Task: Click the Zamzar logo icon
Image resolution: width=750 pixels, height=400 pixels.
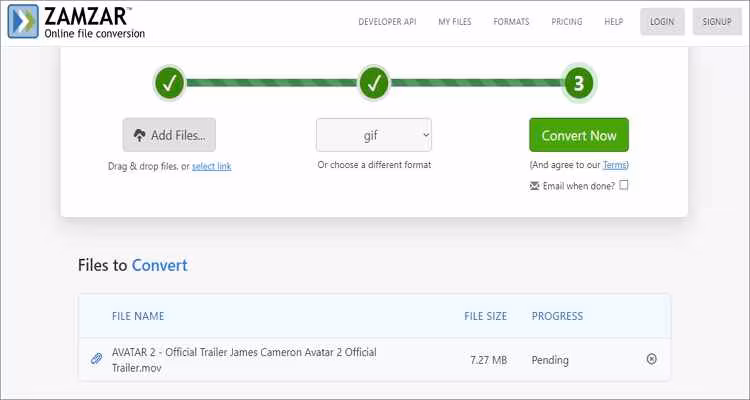Action: (x=23, y=21)
